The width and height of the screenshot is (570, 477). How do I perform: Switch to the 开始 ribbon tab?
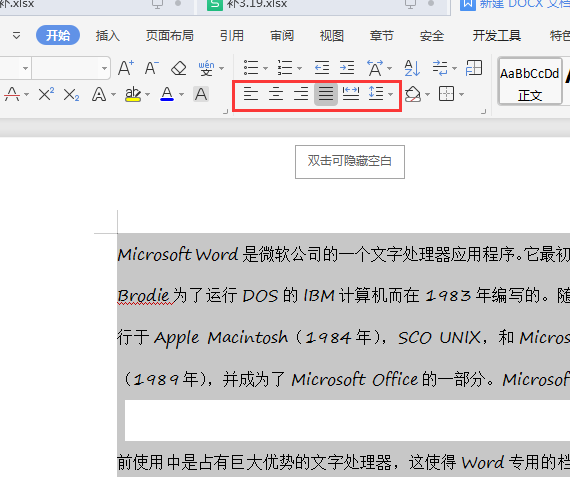[58, 35]
